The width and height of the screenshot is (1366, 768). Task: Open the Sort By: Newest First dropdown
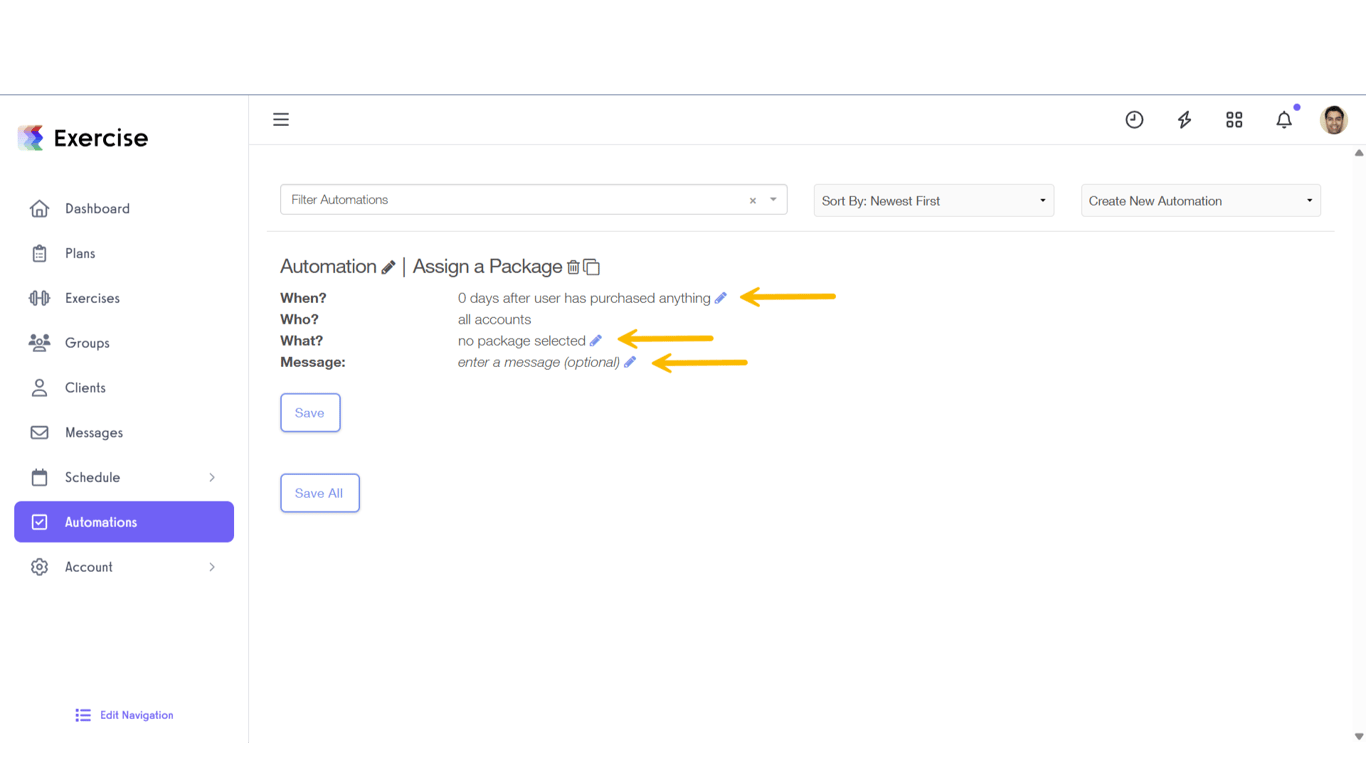pos(933,201)
